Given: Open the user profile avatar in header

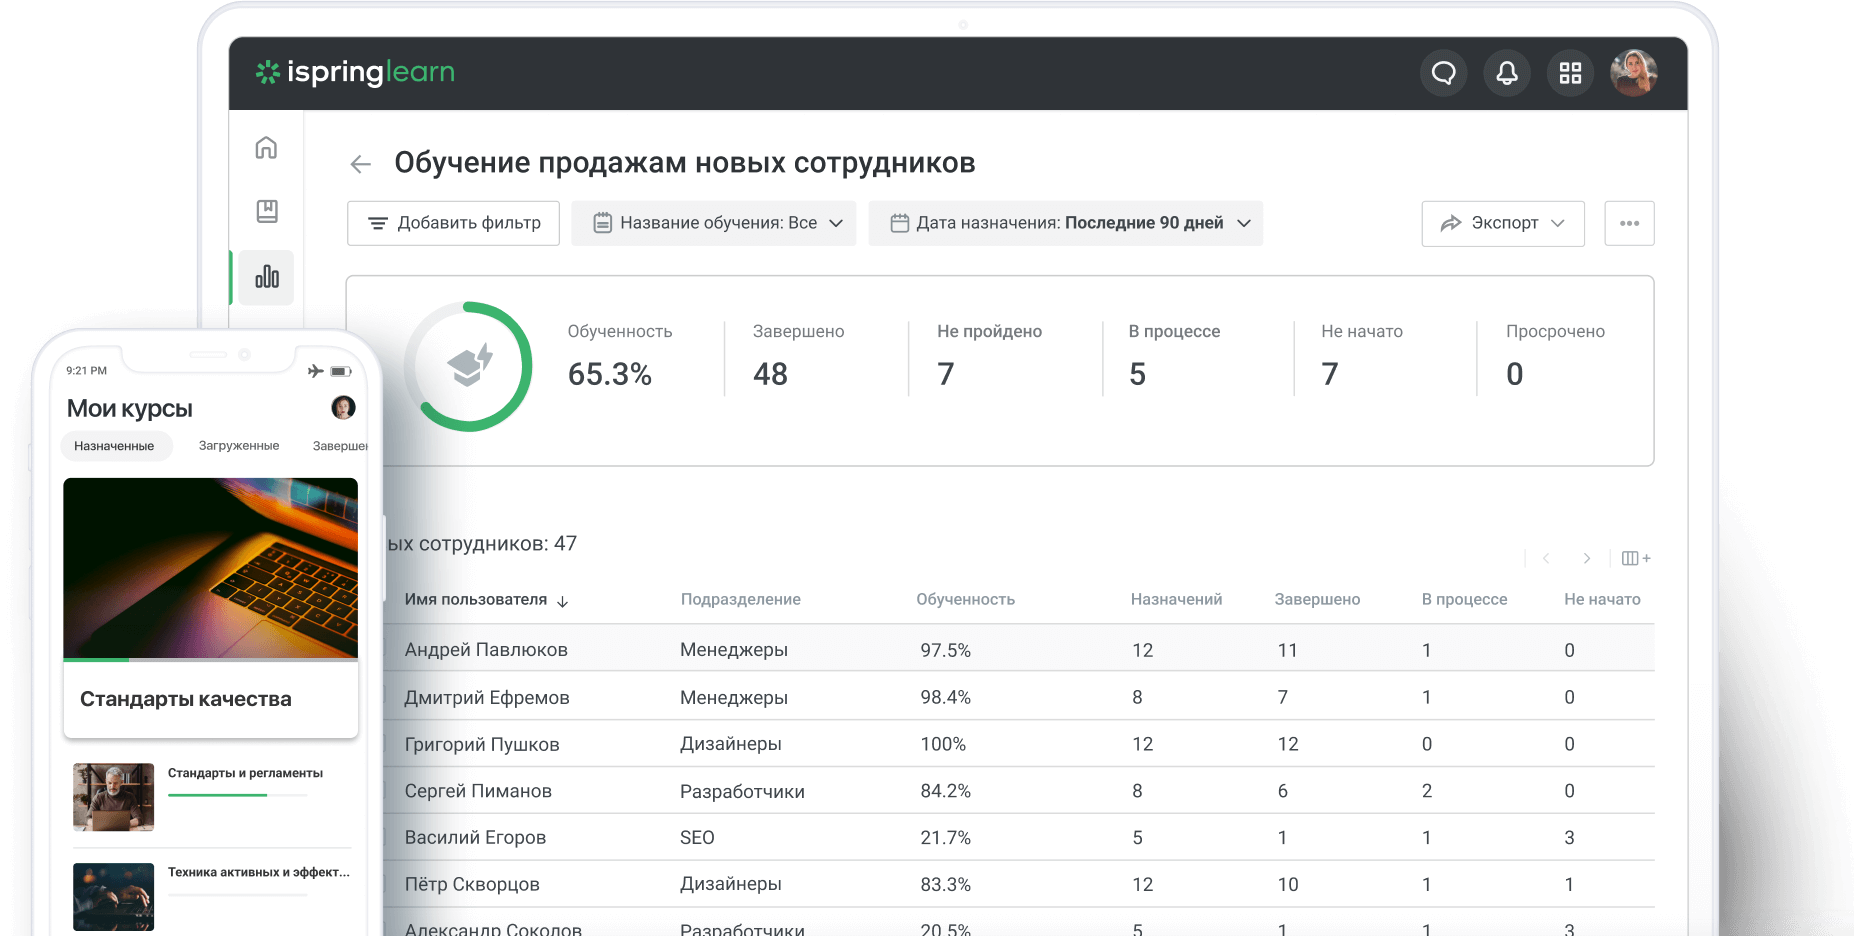Looking at the screenshot, I should pyautogui.click(x=1634, y=73).
